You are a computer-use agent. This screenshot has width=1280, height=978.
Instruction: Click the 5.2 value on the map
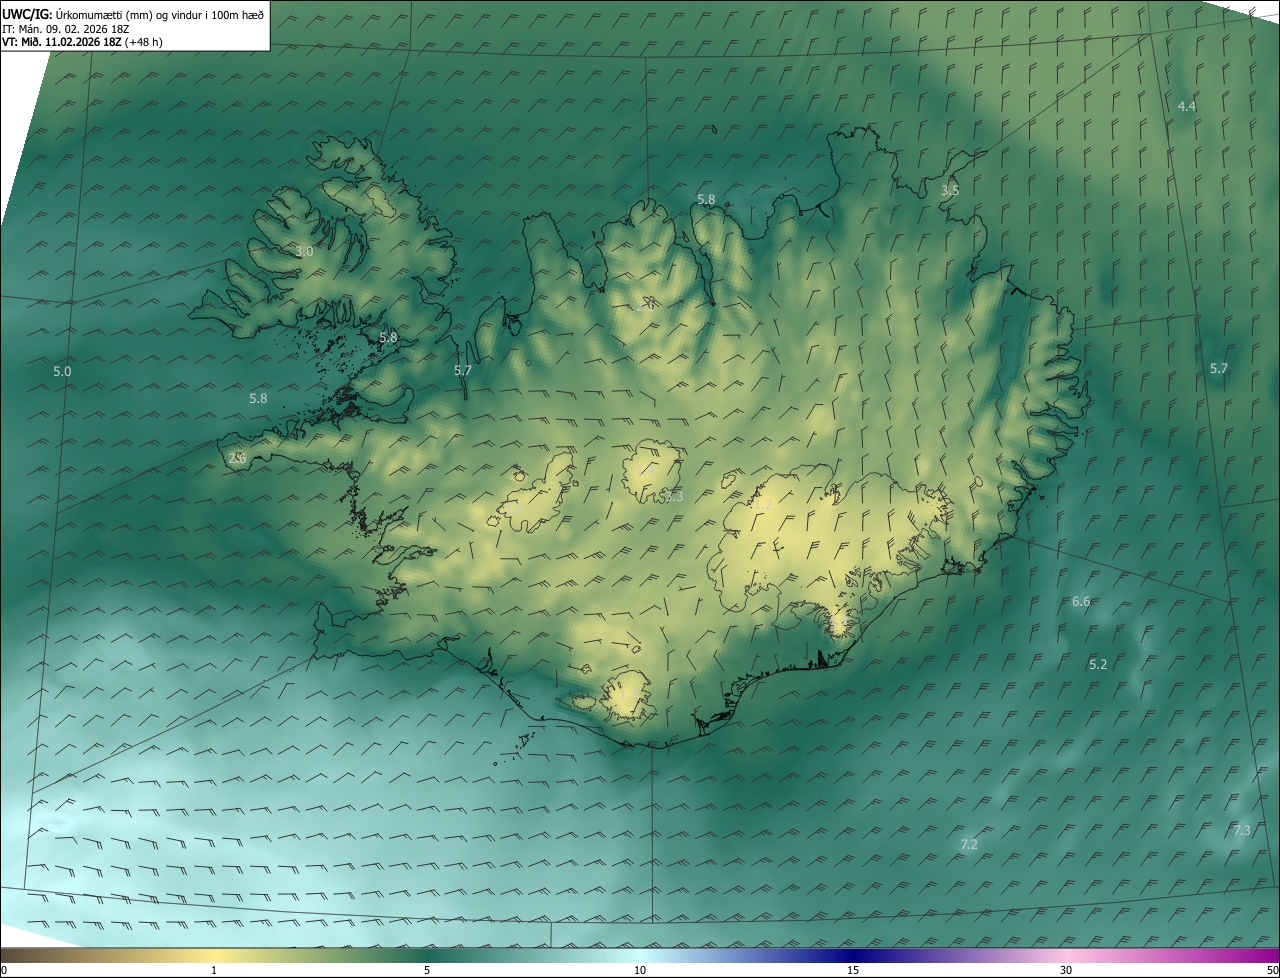1098,664
